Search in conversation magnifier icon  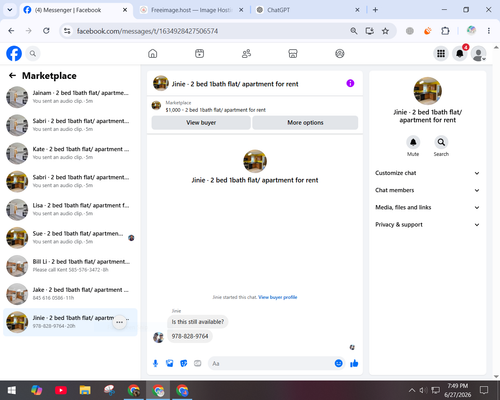pyautogui.click(x=441, y=142)
